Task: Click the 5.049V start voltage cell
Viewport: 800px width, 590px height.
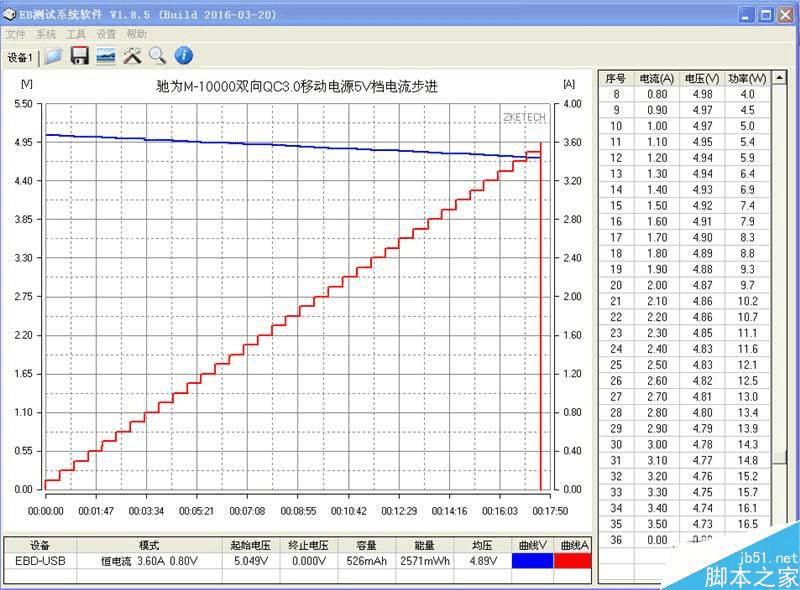Action: click(x=251, y=561)
